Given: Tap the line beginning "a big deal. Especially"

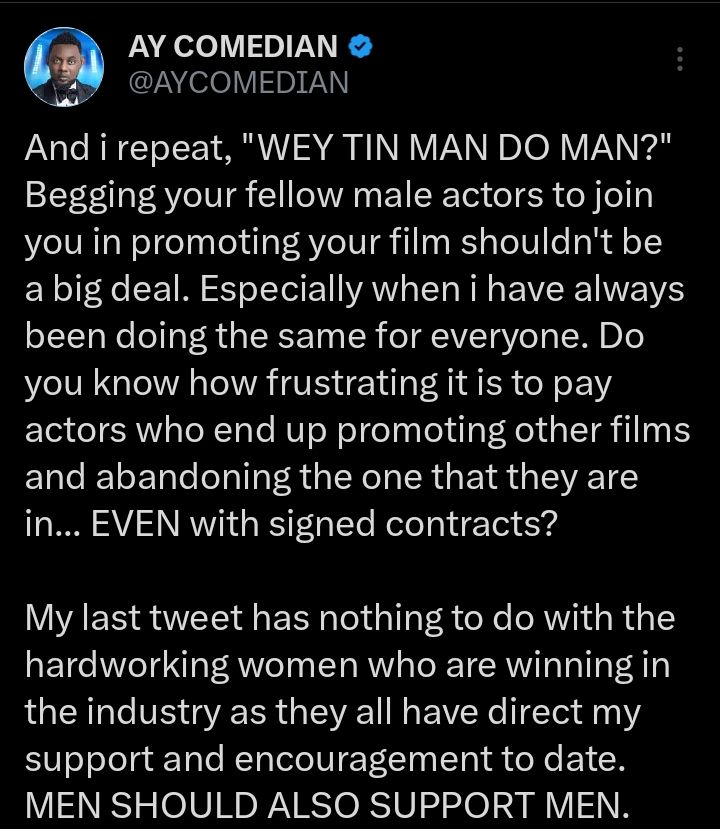Looking at the screenshot, I should pos(355,289).
